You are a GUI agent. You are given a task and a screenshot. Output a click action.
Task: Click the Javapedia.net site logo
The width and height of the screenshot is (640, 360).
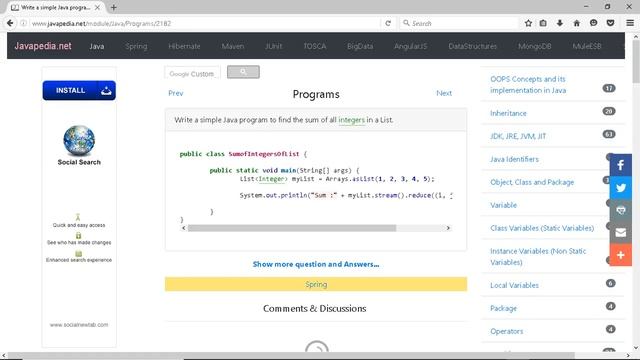(x=43, y=46)
